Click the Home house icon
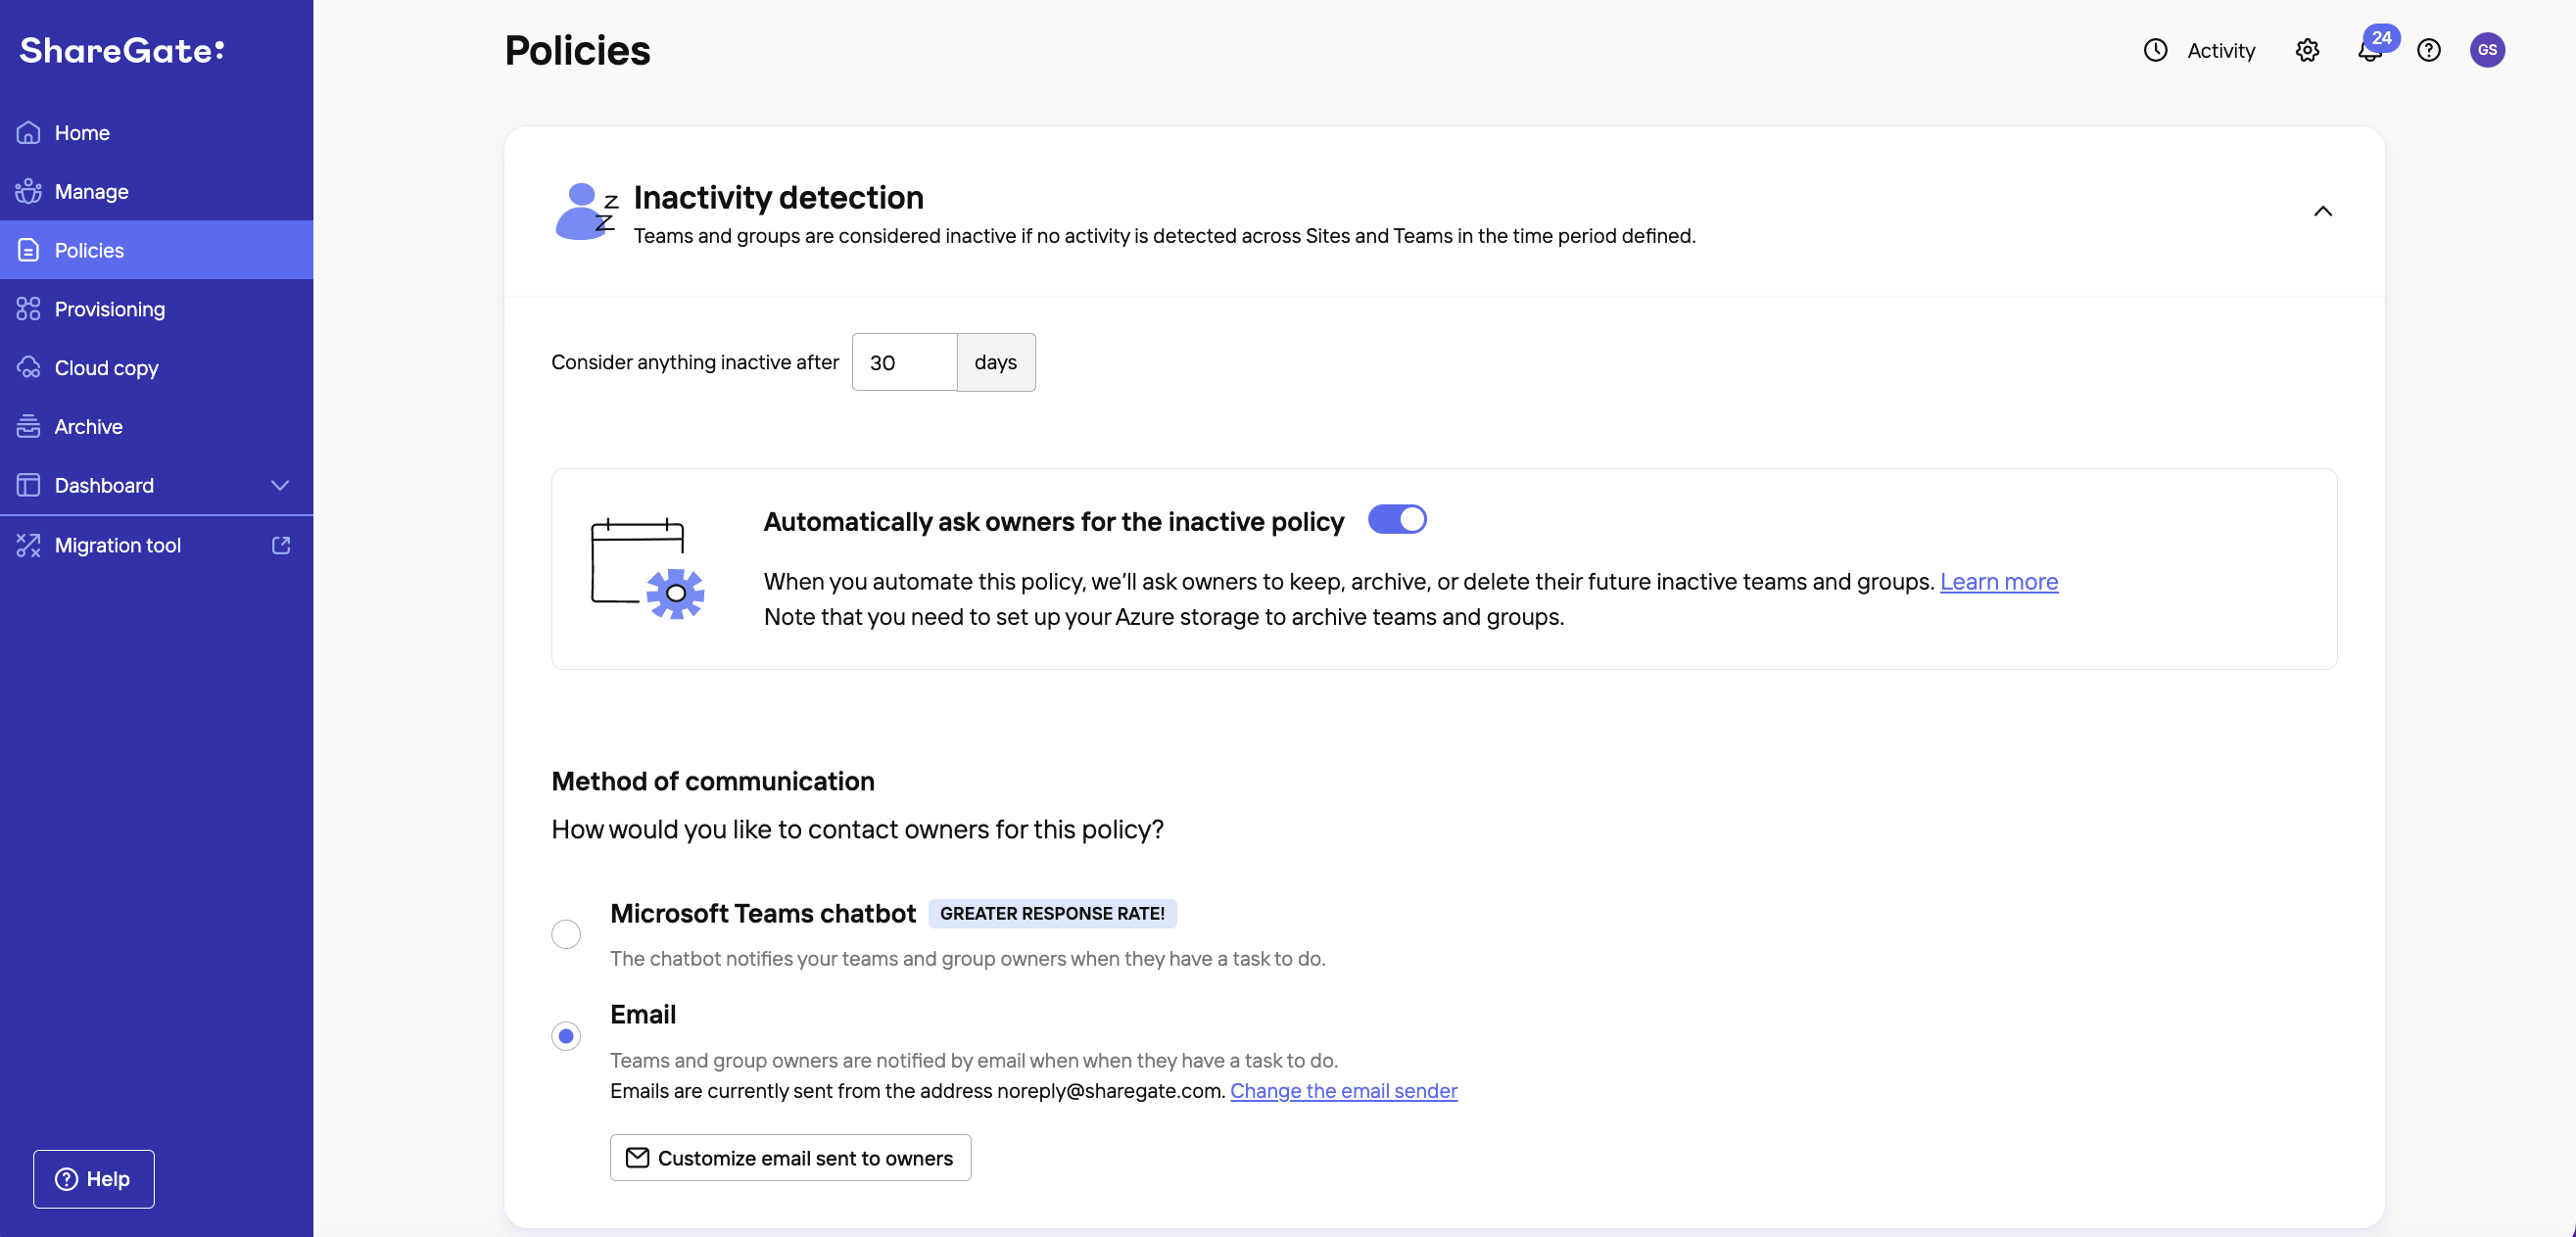This screenshot has width=2576, height=1237. coord(28,132)
